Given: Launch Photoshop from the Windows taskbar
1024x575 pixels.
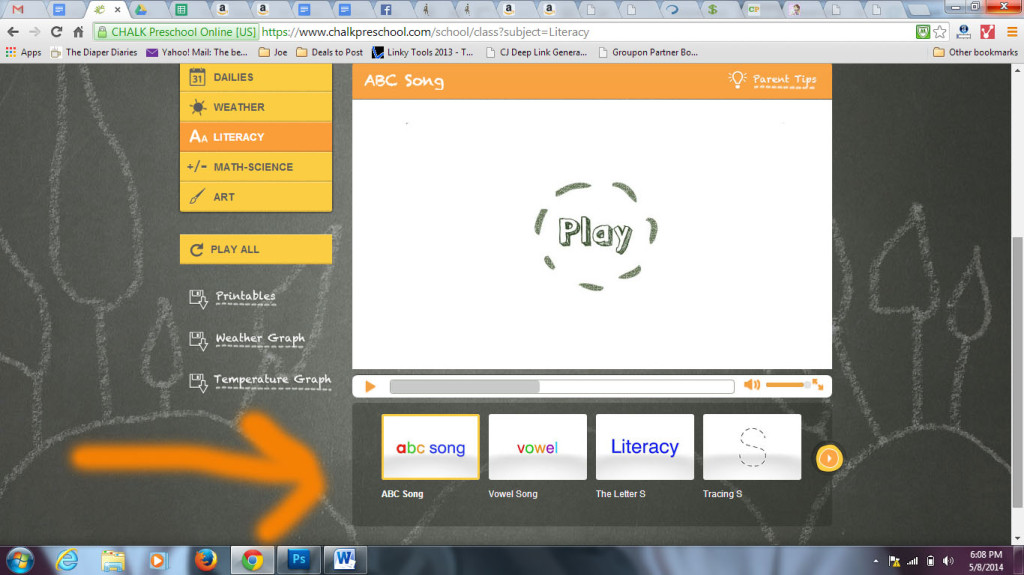Looking at the screenshot, I should [298, 560].
